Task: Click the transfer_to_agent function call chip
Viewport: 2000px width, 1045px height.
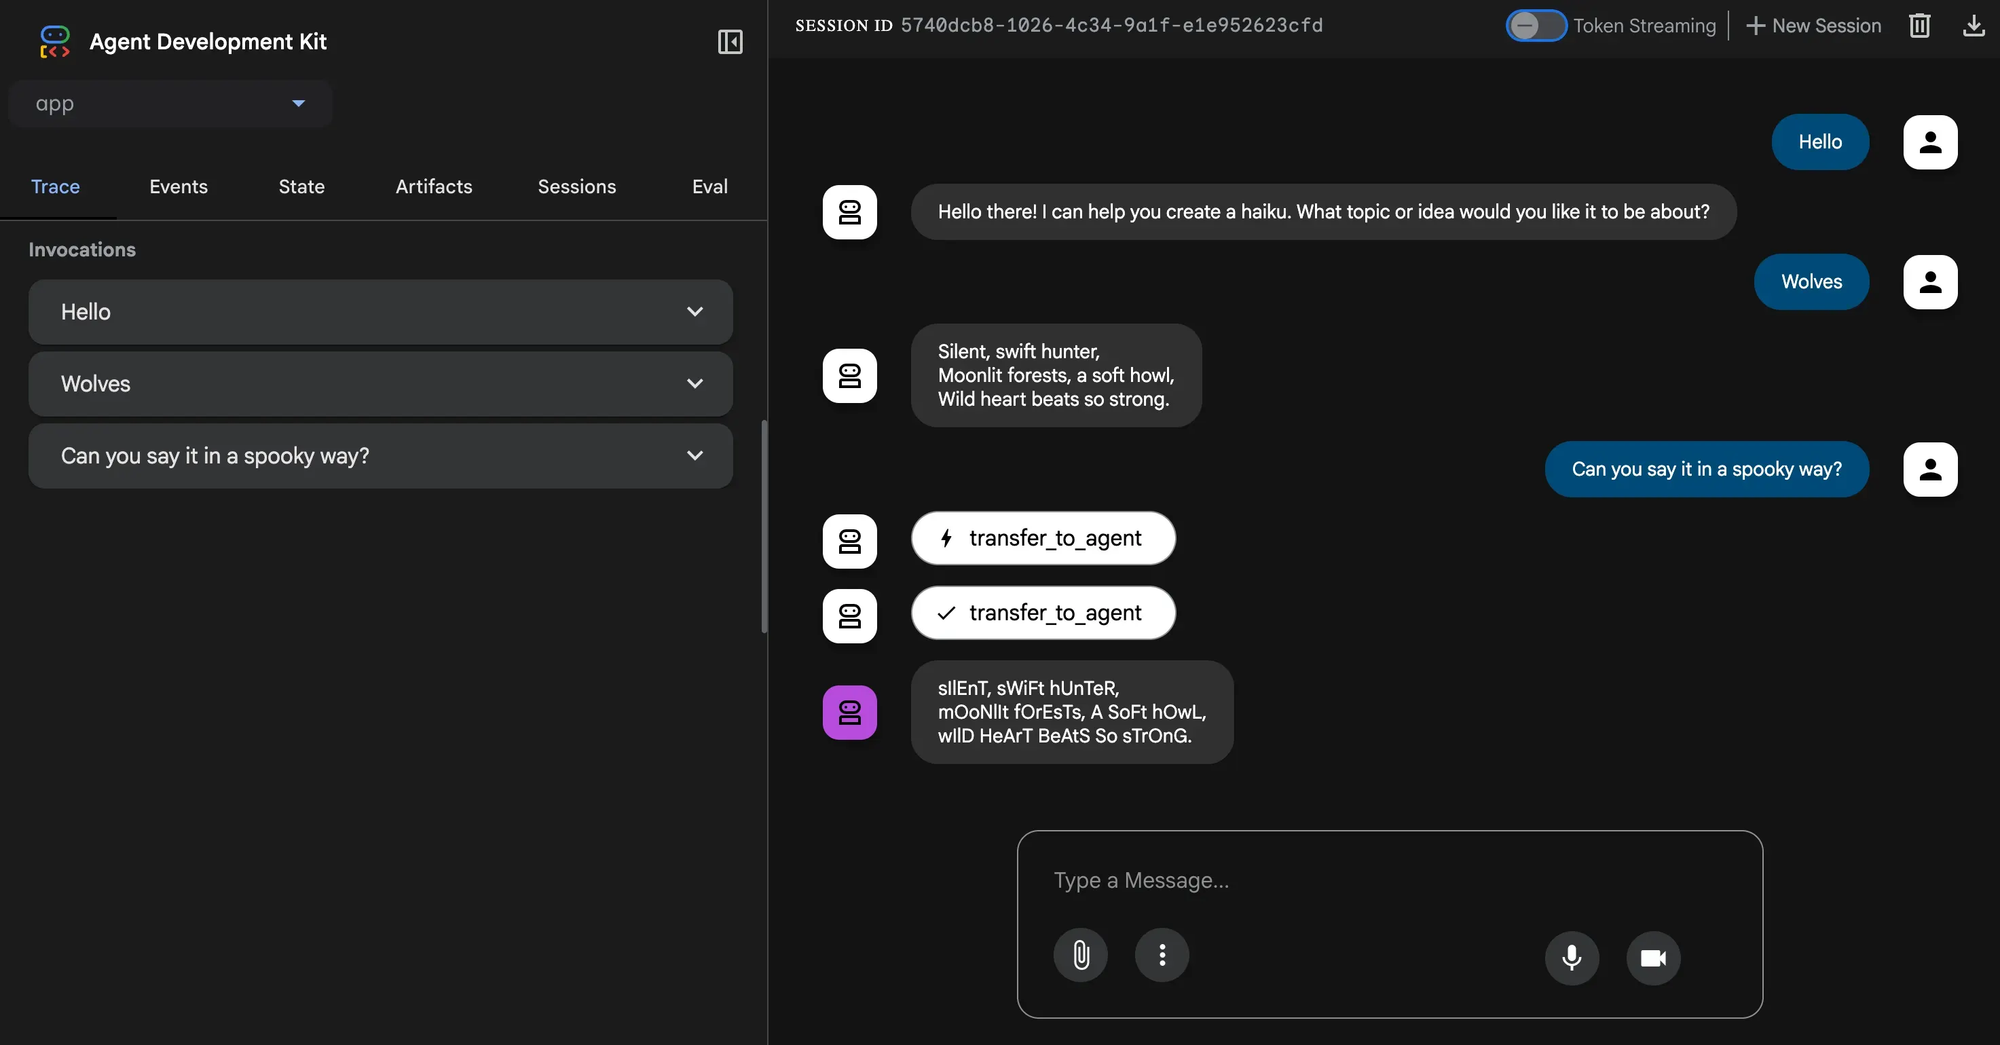Action: 1043,538
